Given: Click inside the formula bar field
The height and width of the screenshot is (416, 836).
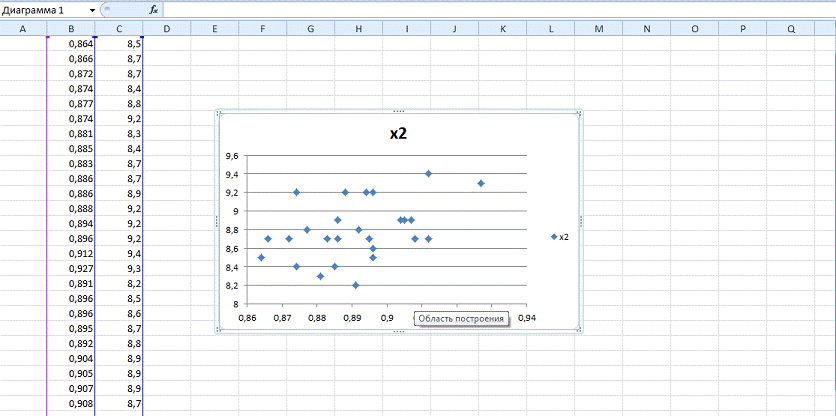Looking at the screenshot, I should [490, 9].
